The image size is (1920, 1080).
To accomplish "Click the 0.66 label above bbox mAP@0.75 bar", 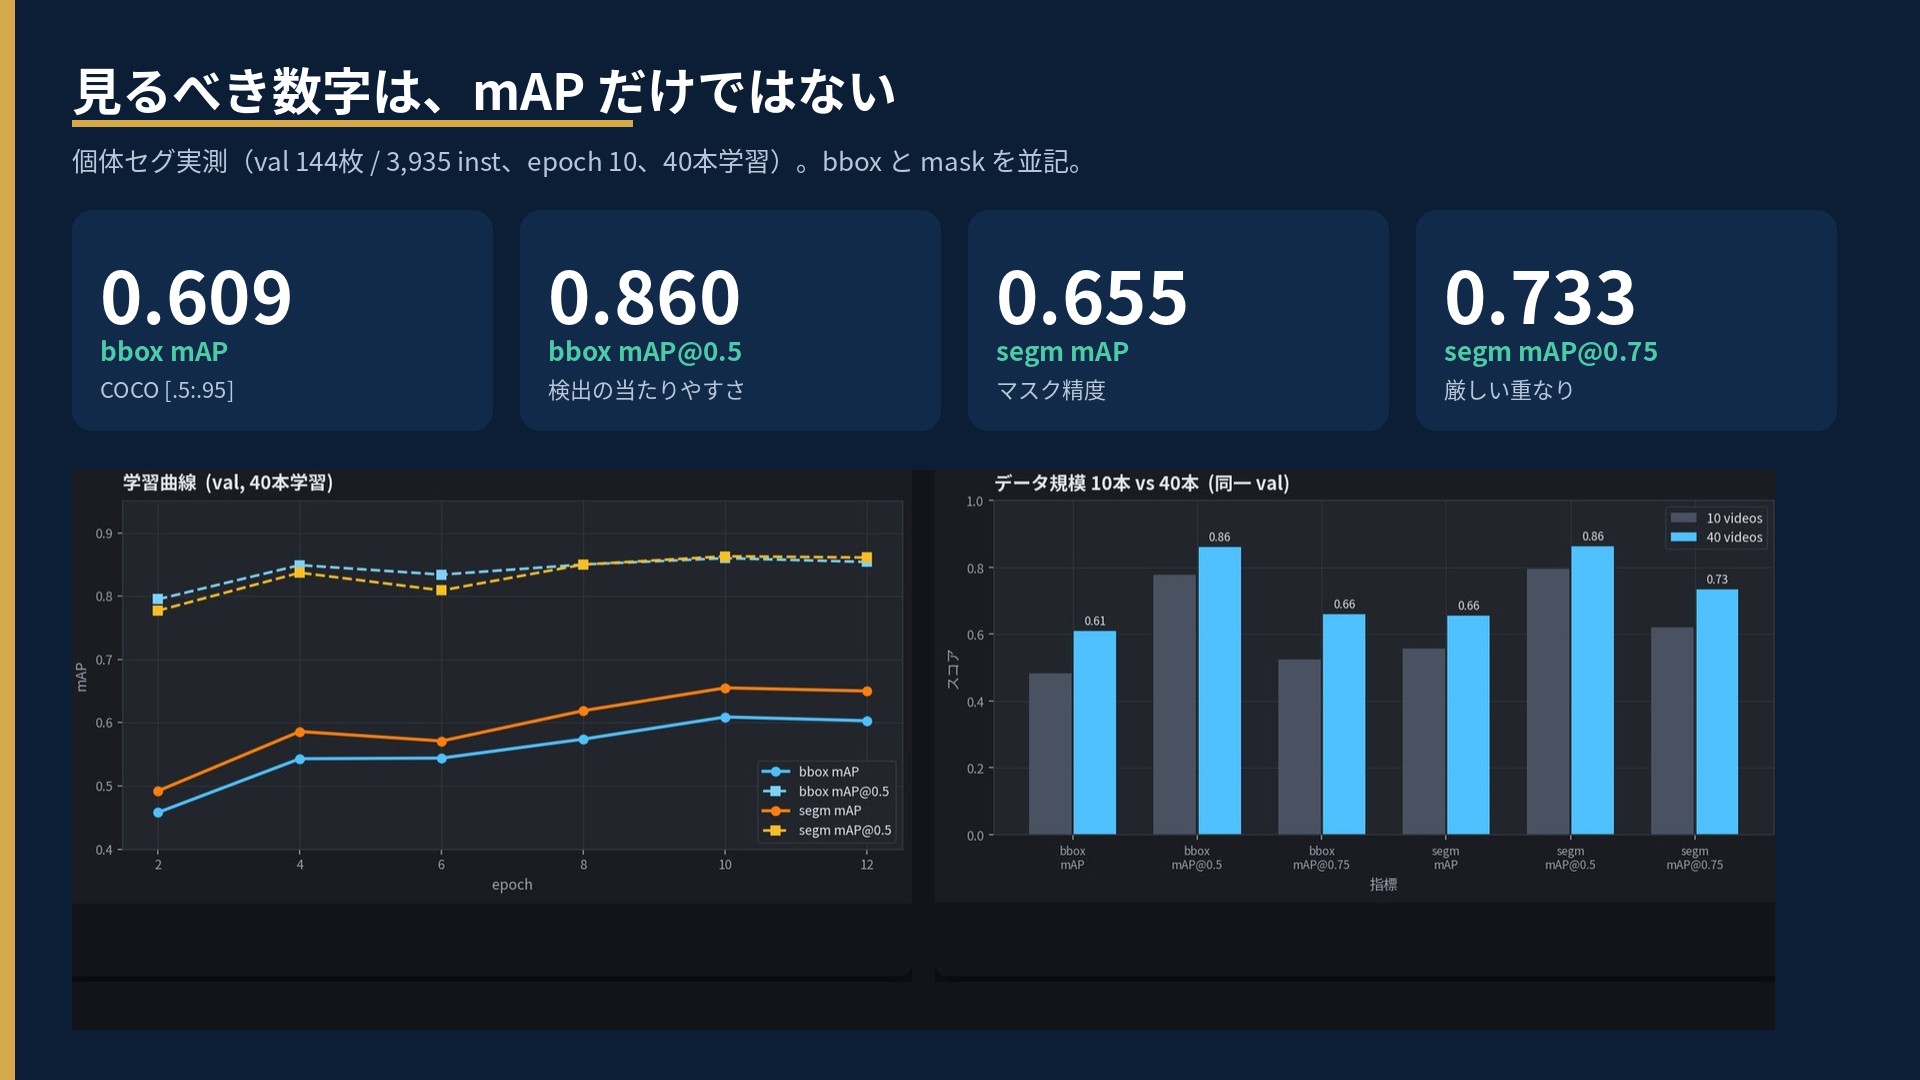I will [x=1344, y=604].
